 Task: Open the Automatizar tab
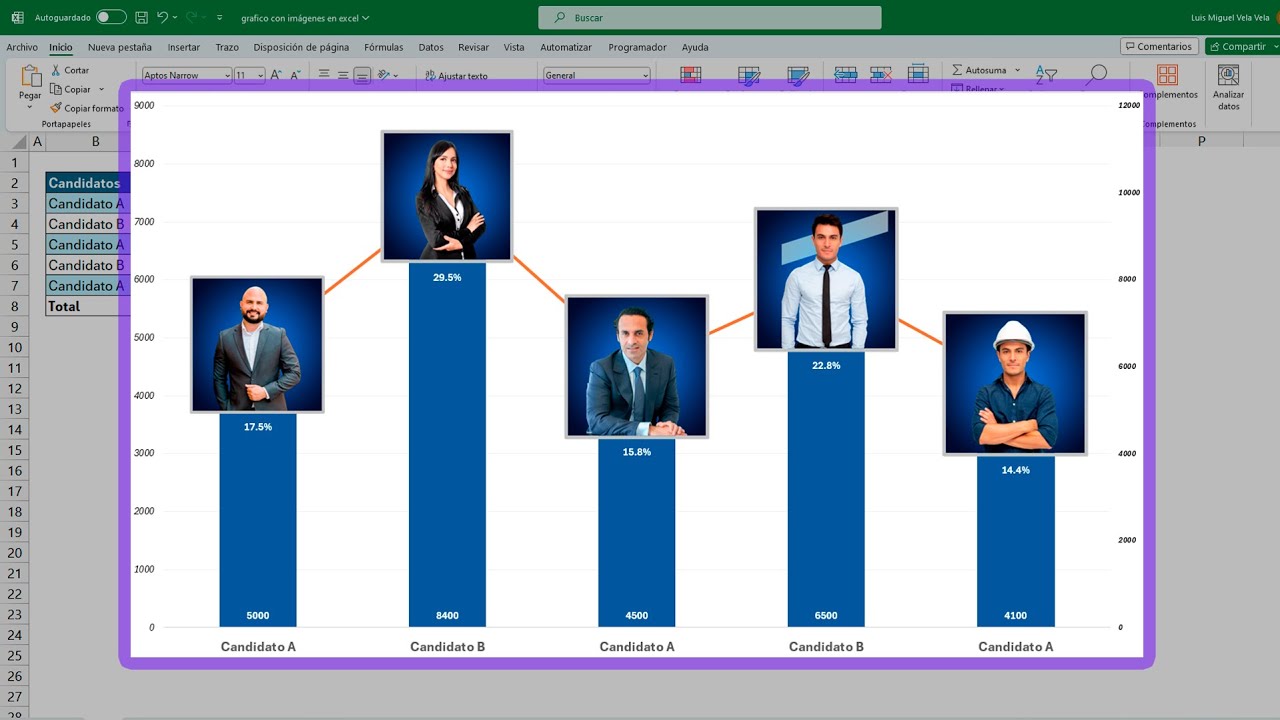(x=566, y=47)
